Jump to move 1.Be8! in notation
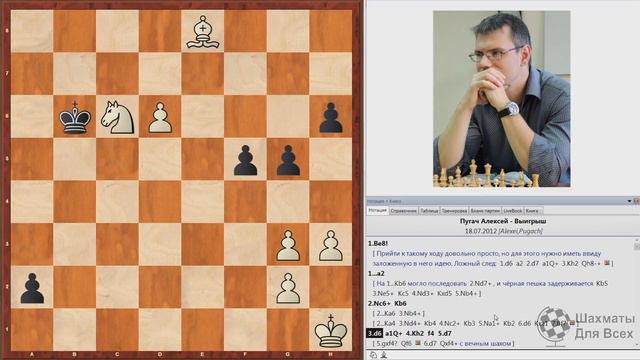Screen dimensions: 640x360 click(378, 244)
